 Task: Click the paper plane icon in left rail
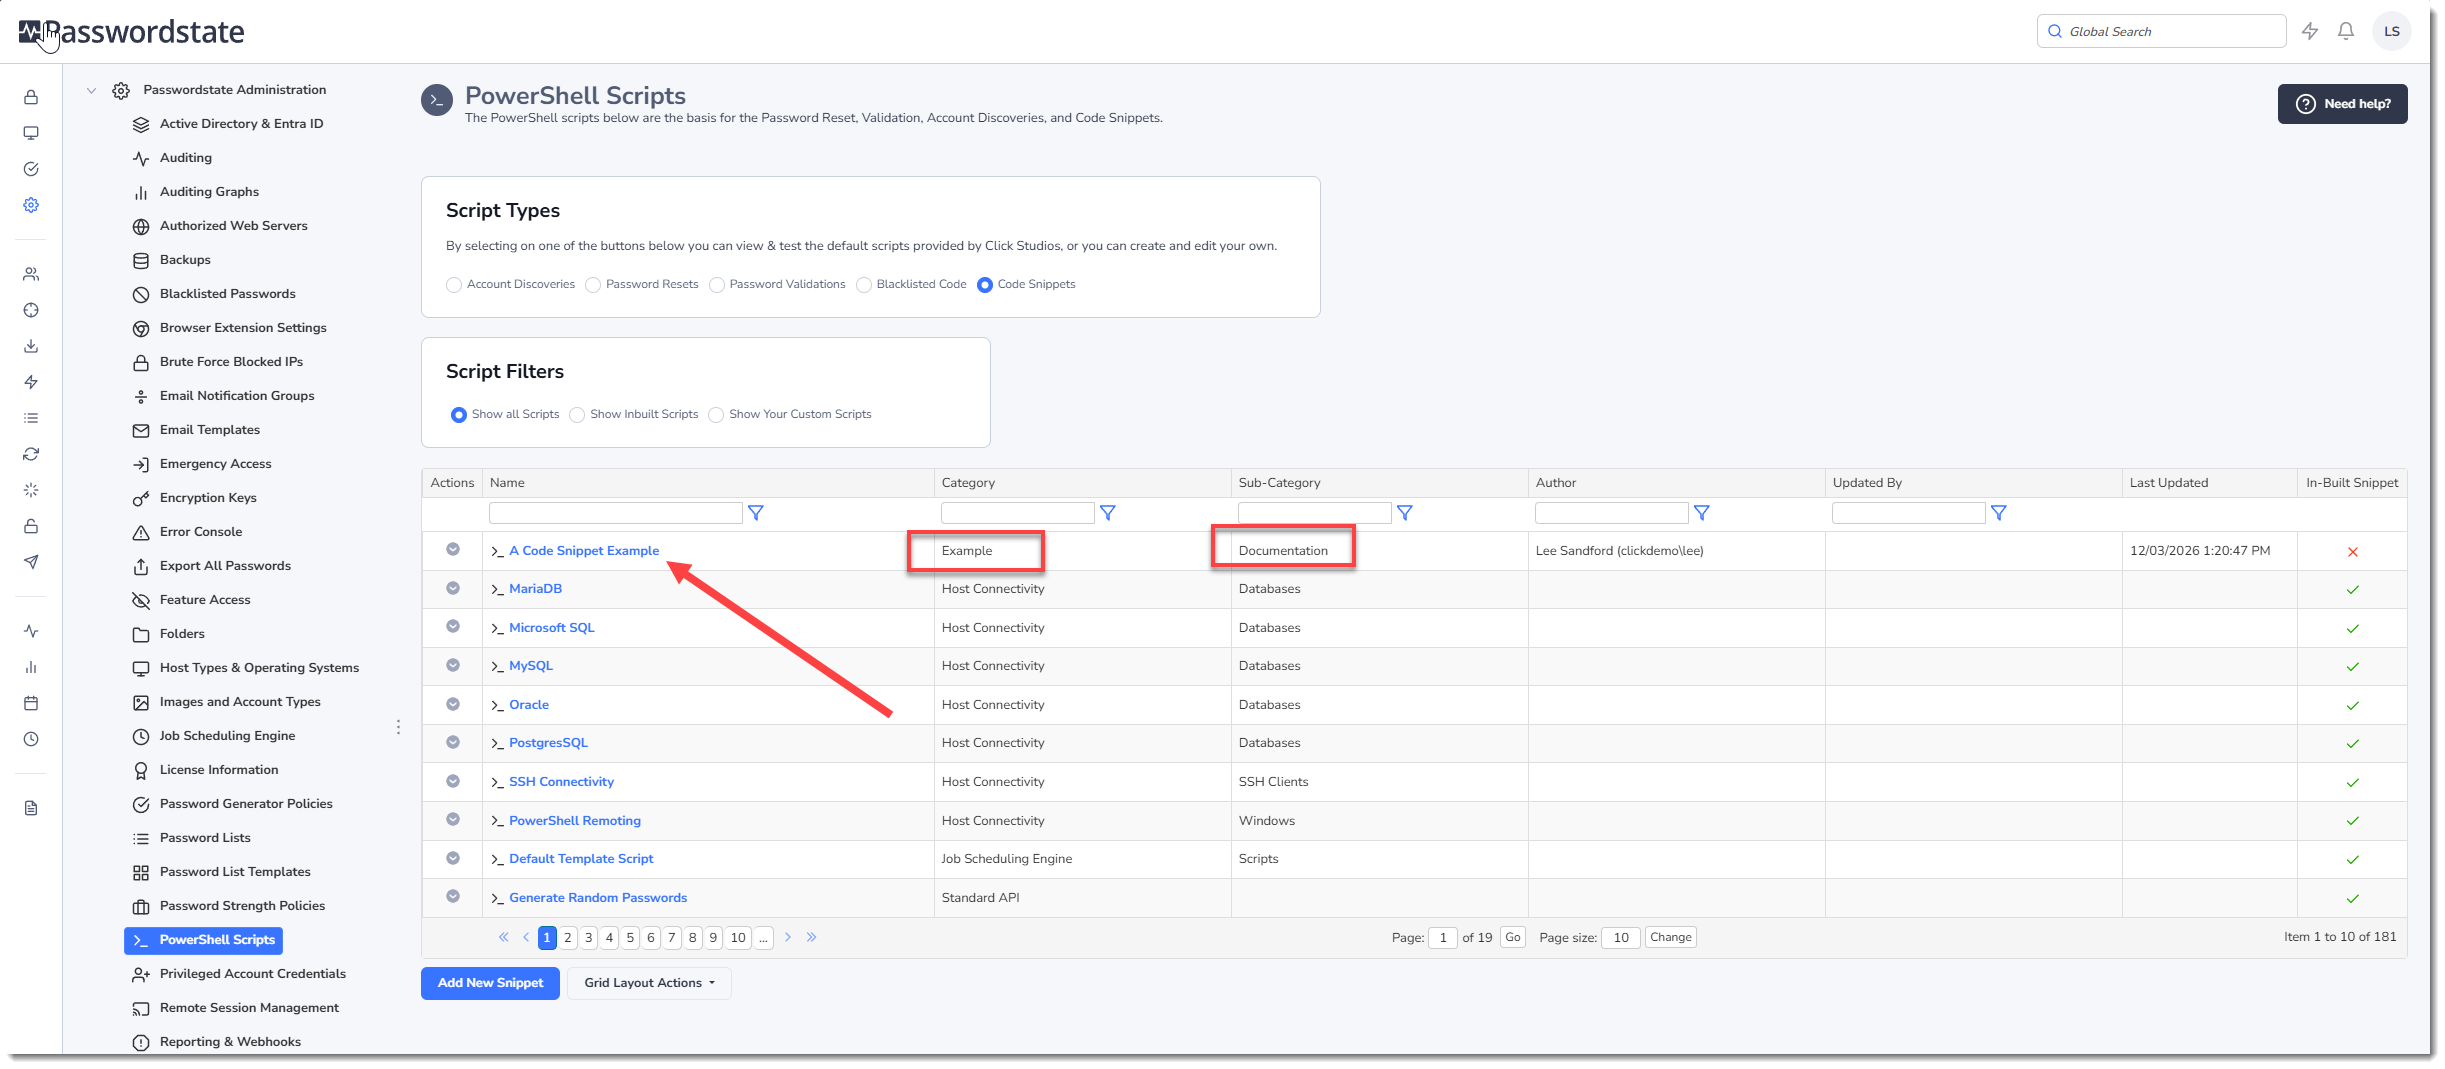31,562
